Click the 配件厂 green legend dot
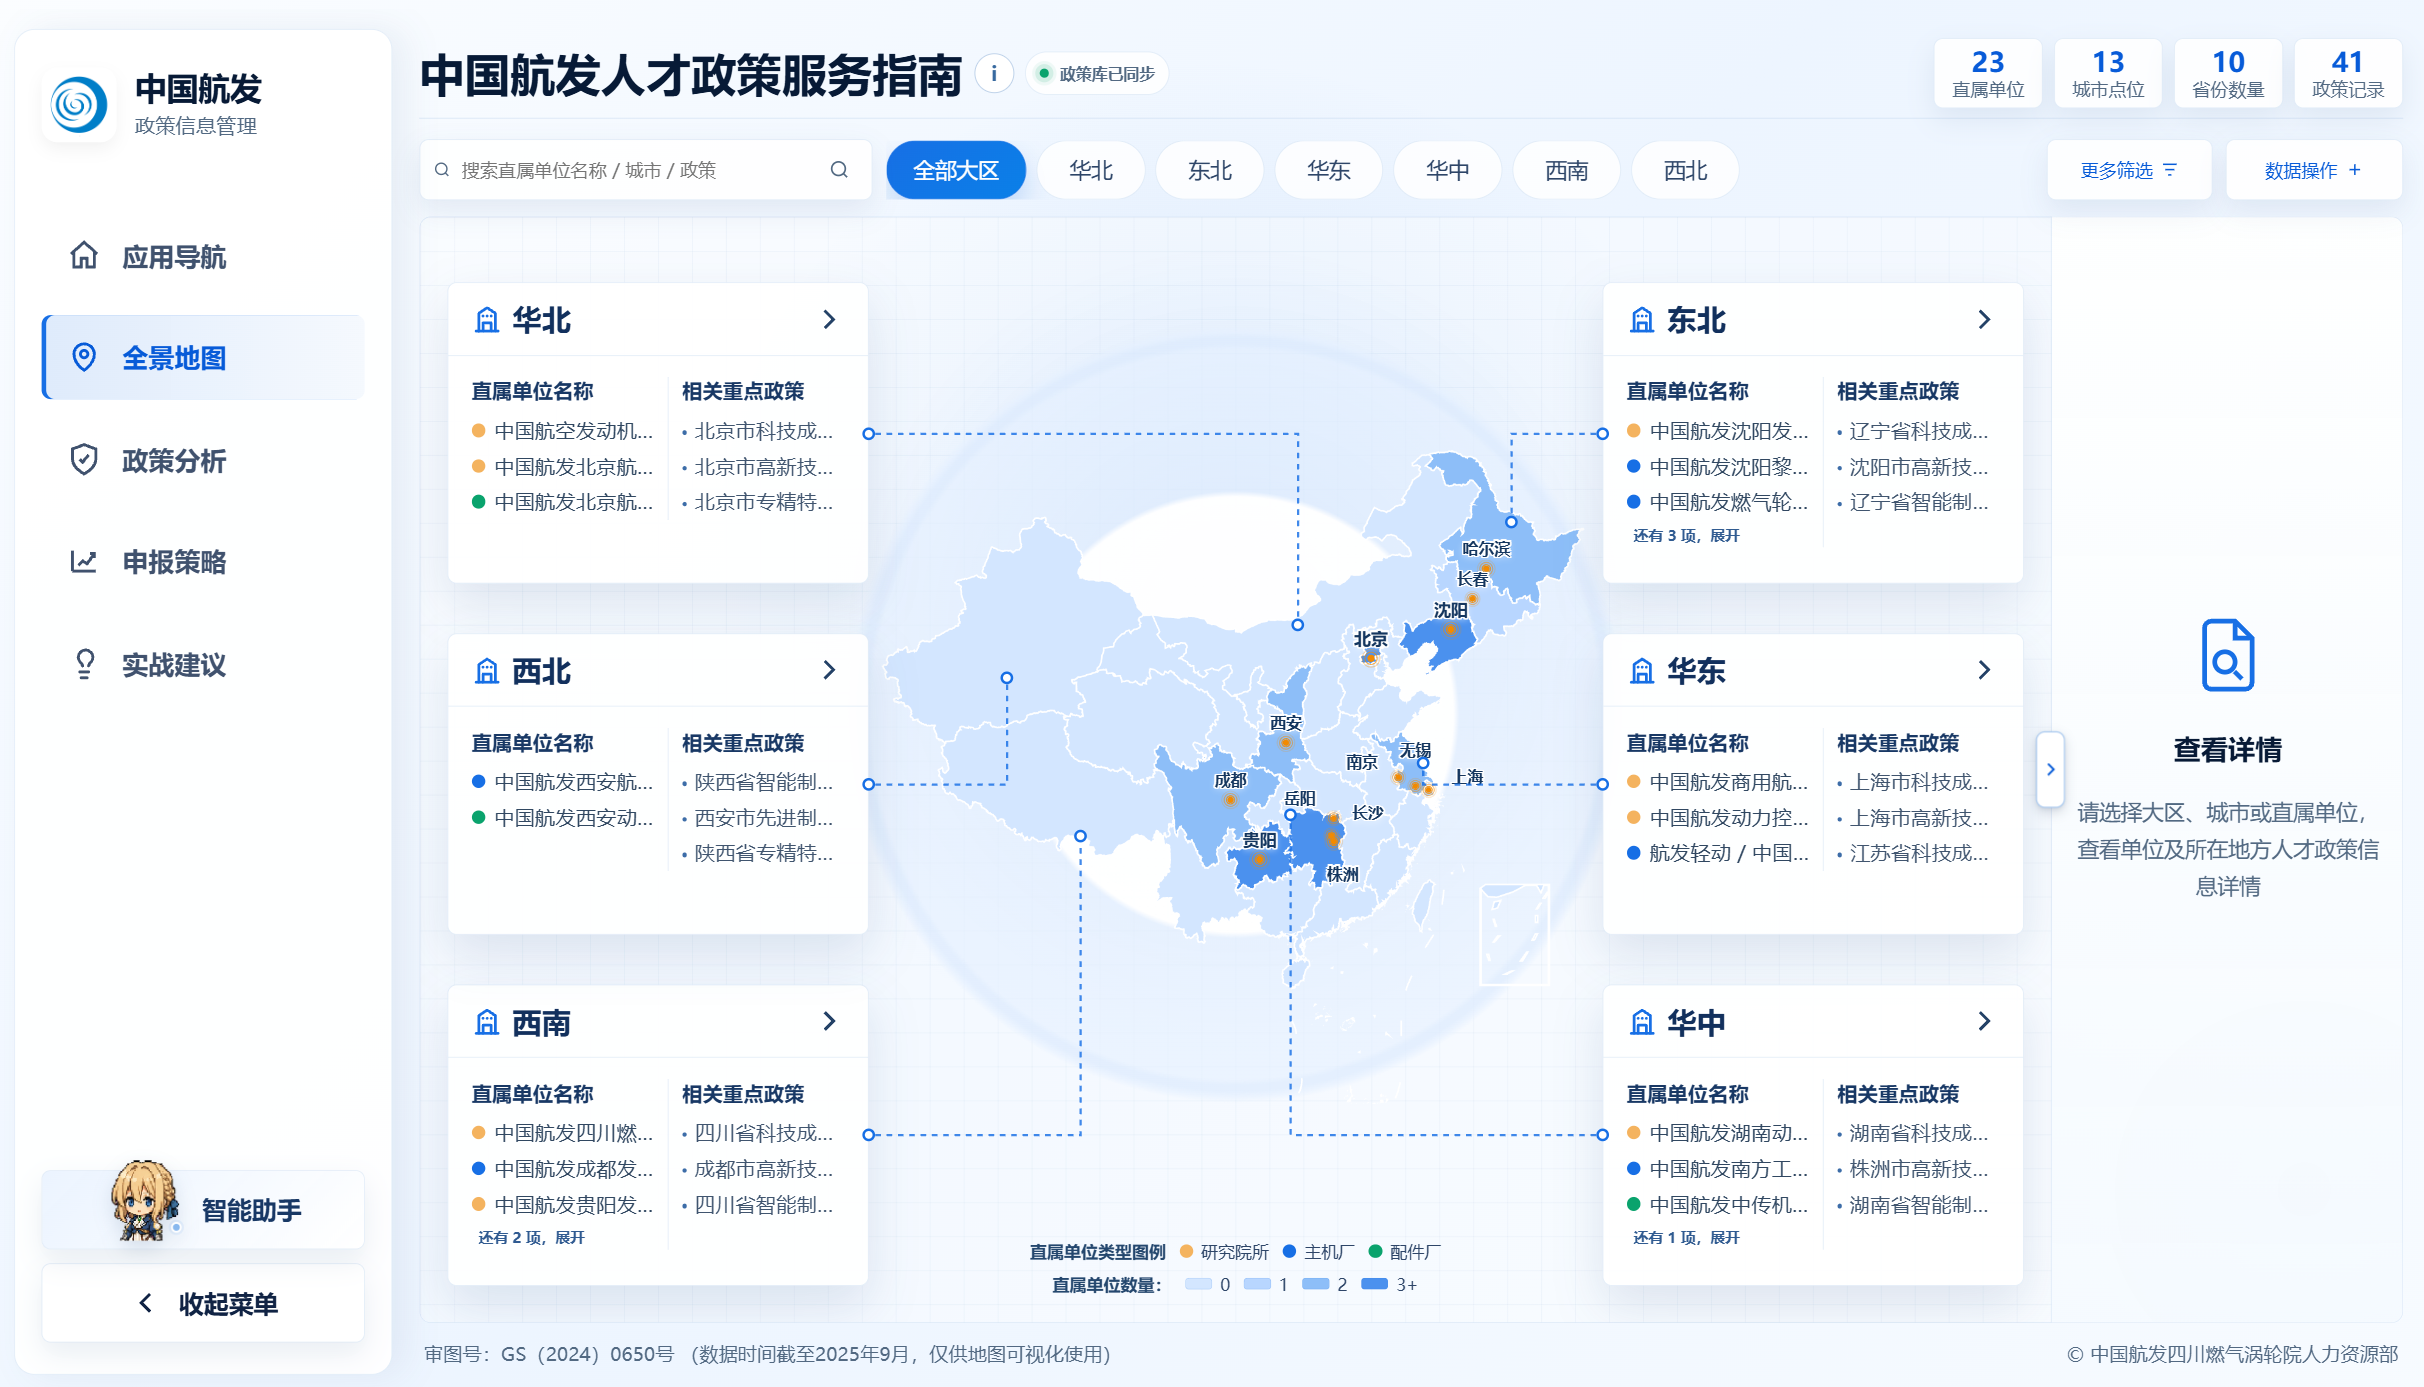 (1375, 1251)
